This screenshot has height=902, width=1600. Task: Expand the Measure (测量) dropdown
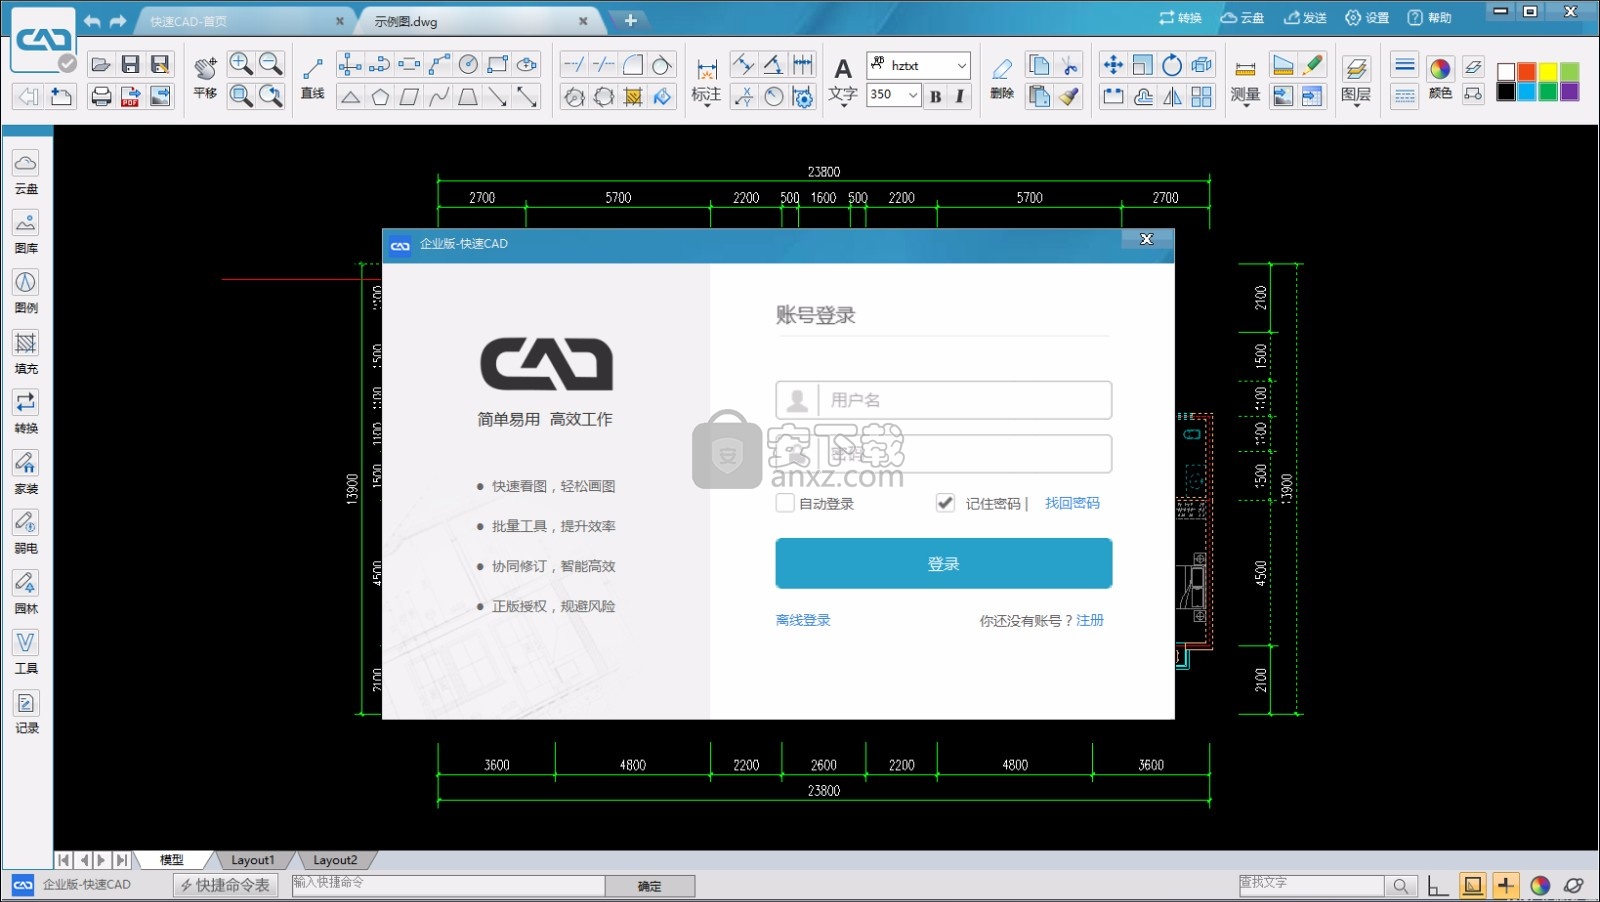(1245, 105)
